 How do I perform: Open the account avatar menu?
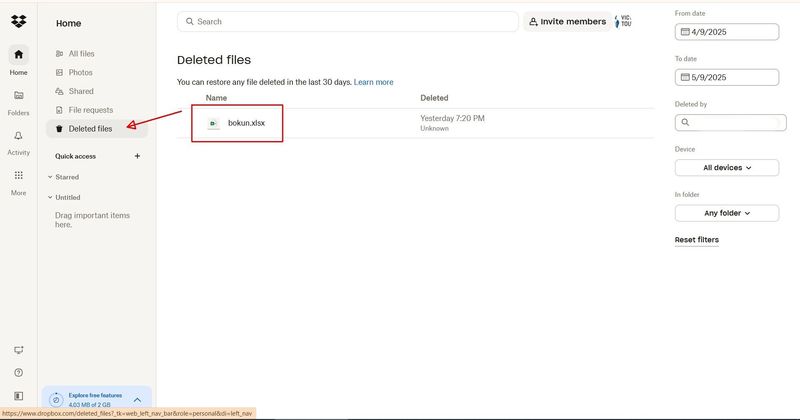[623, 21]
